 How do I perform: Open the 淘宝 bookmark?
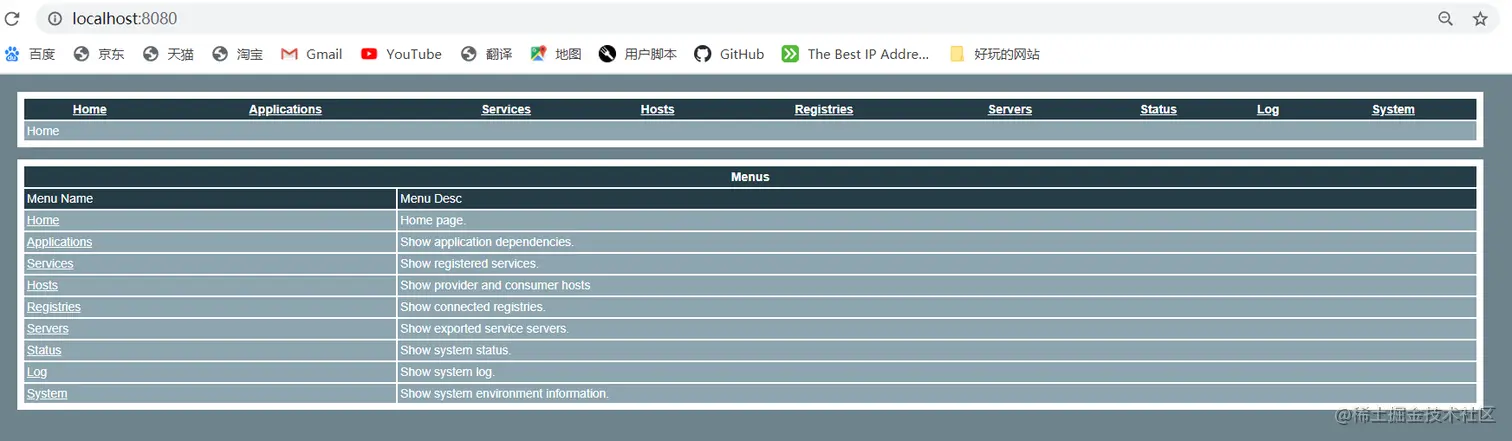click(x=237, y=54)
